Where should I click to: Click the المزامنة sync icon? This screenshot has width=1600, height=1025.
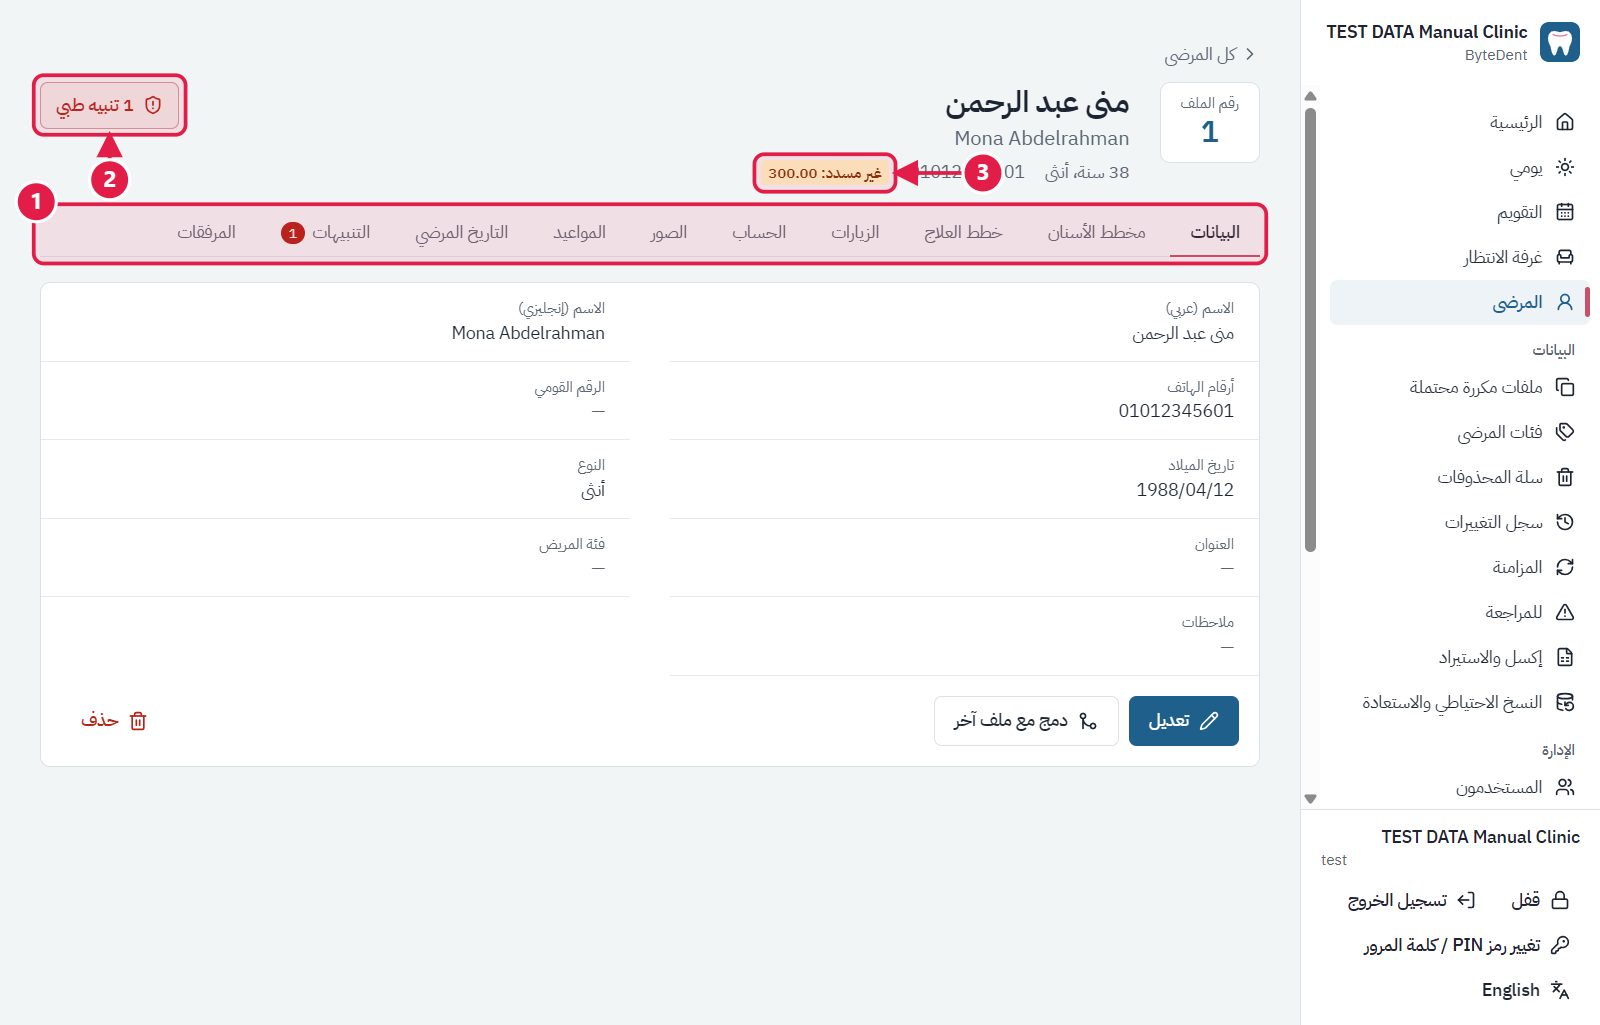point(1565,567)
